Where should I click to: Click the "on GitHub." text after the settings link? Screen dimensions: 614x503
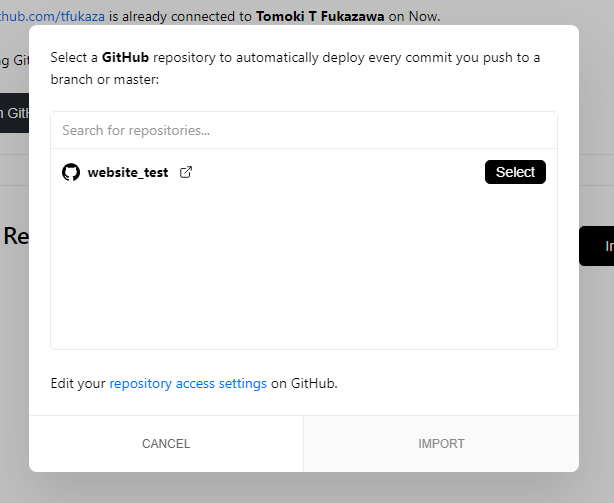pos(304,383)
